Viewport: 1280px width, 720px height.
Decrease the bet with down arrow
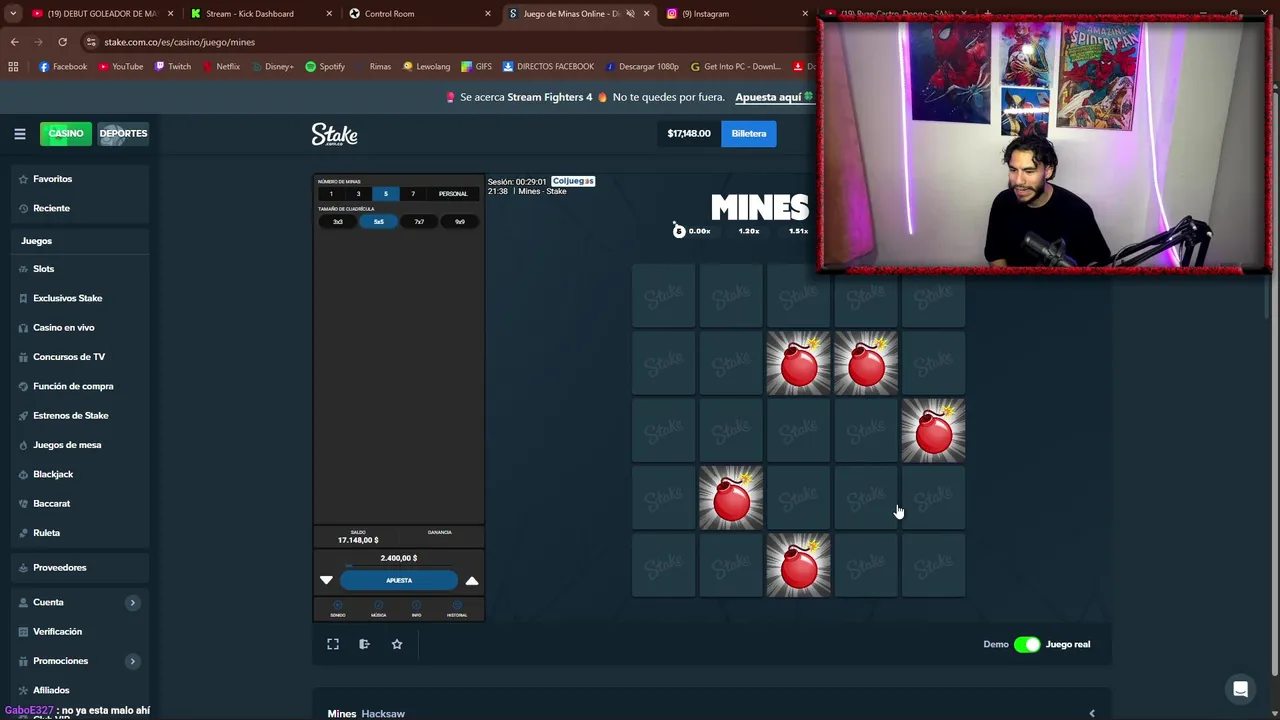pyautogui.click(x=326, y=580)
